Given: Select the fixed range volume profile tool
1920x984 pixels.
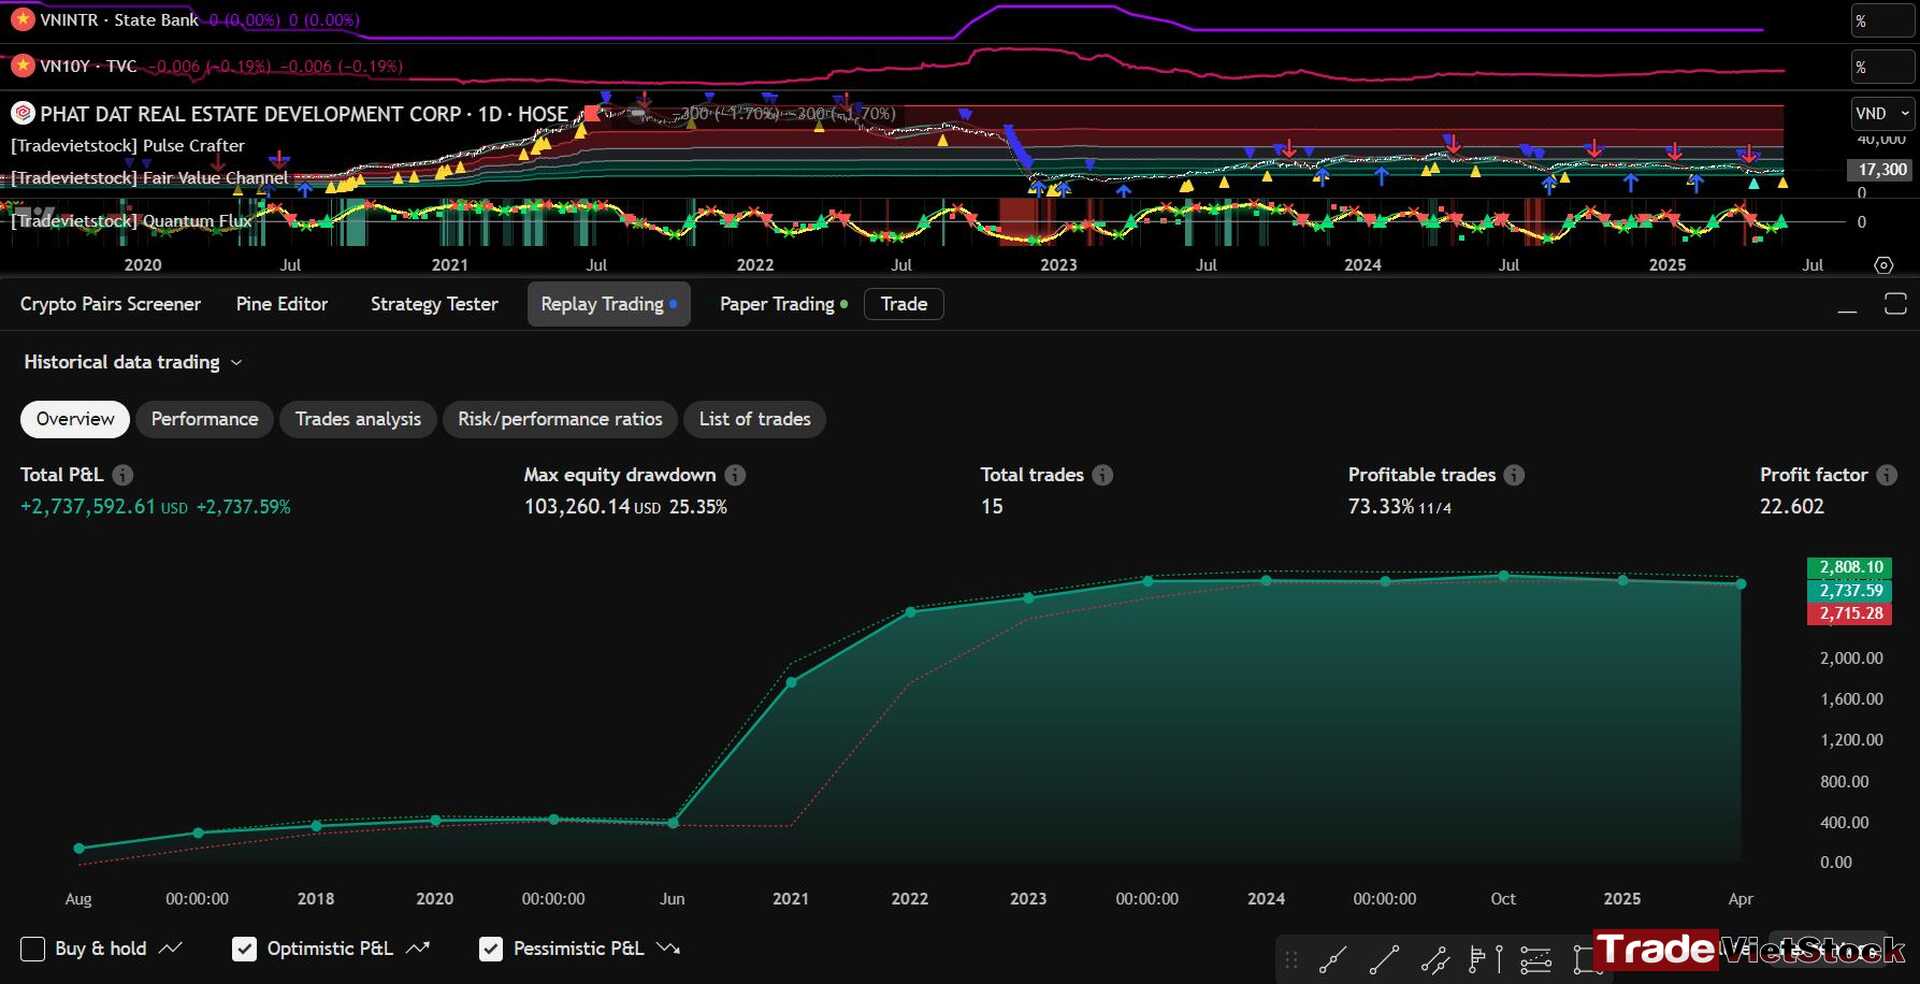Looking at the screenshot, I should click(1477, 960).
